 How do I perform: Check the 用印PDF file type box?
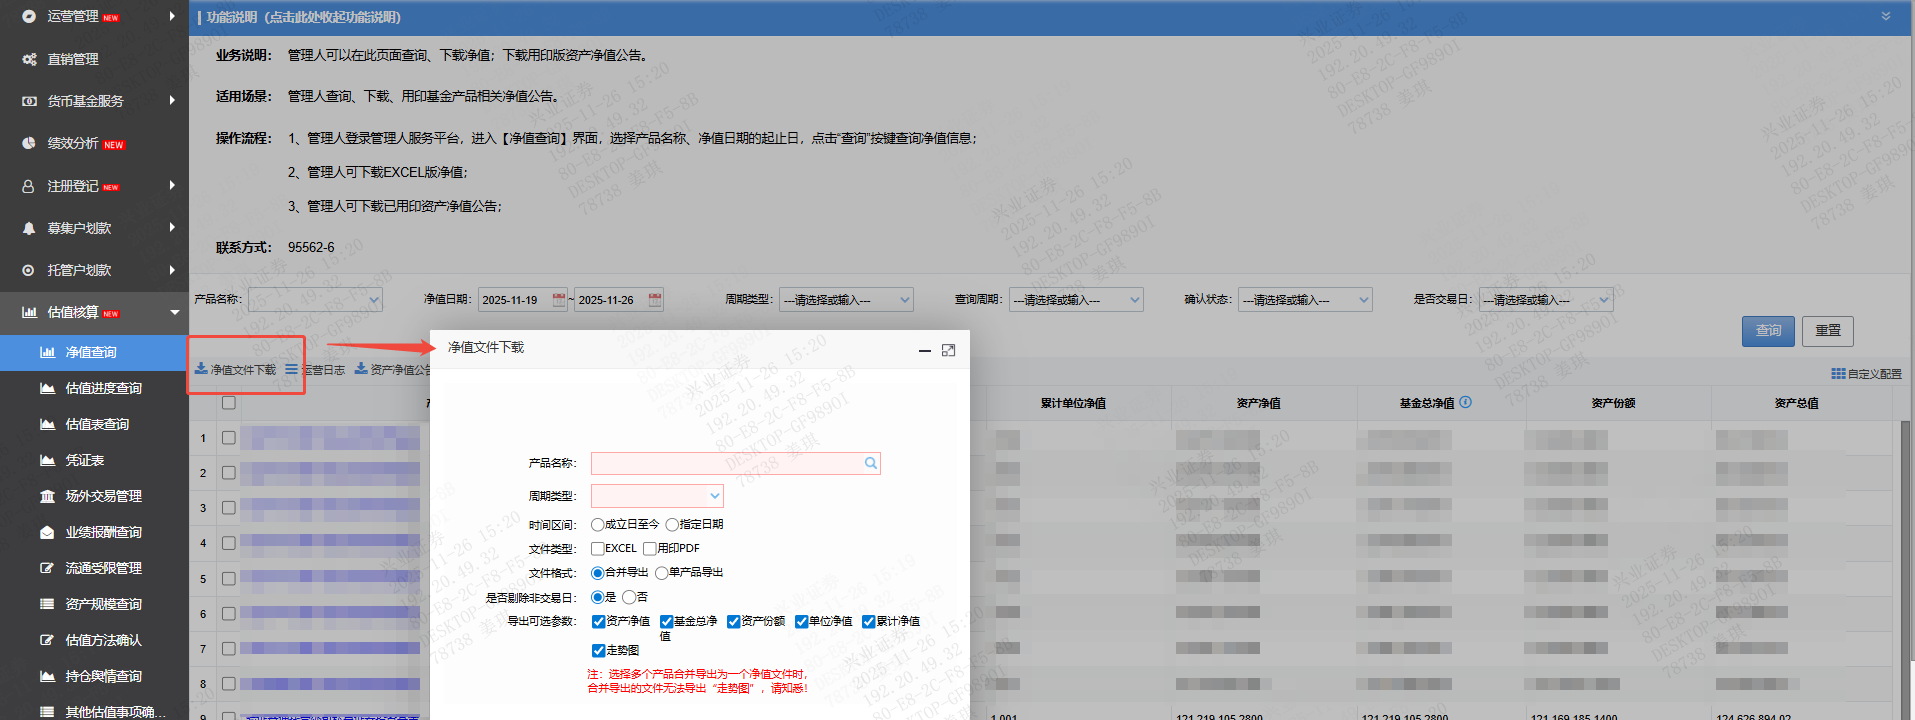(x=649, y=548)
